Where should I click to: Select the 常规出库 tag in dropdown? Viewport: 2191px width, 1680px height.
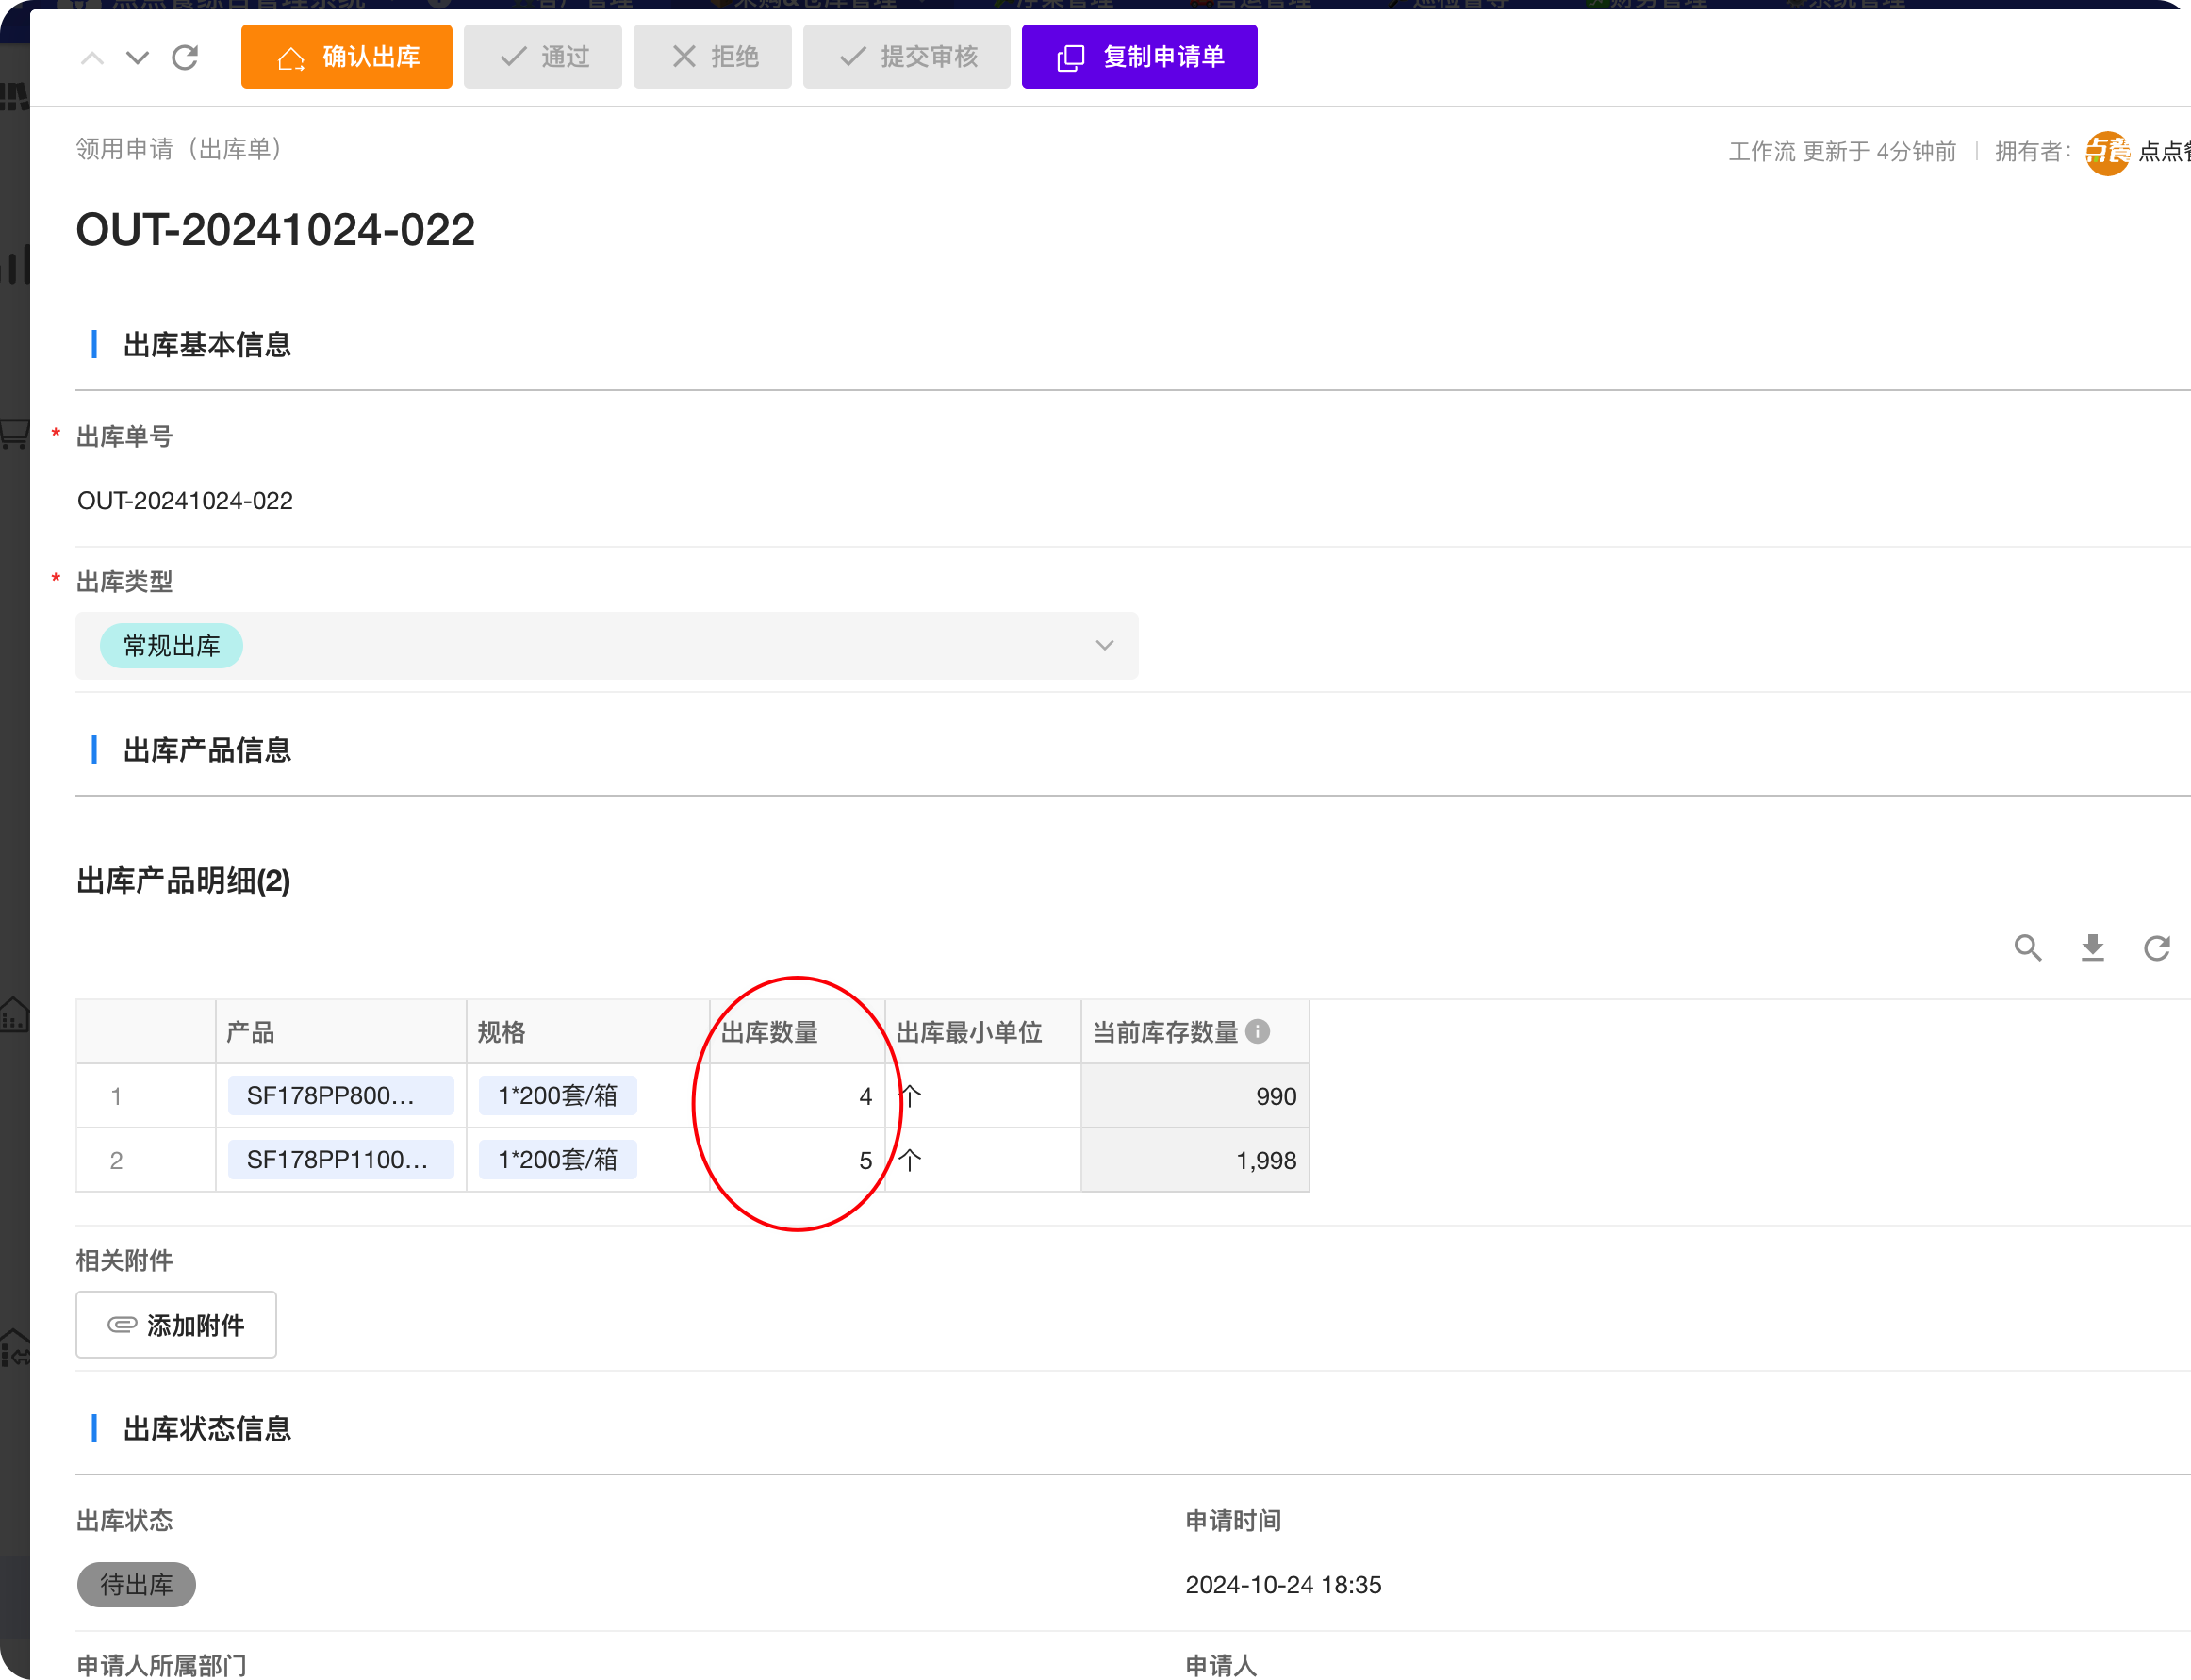click(x=171, y=646)
